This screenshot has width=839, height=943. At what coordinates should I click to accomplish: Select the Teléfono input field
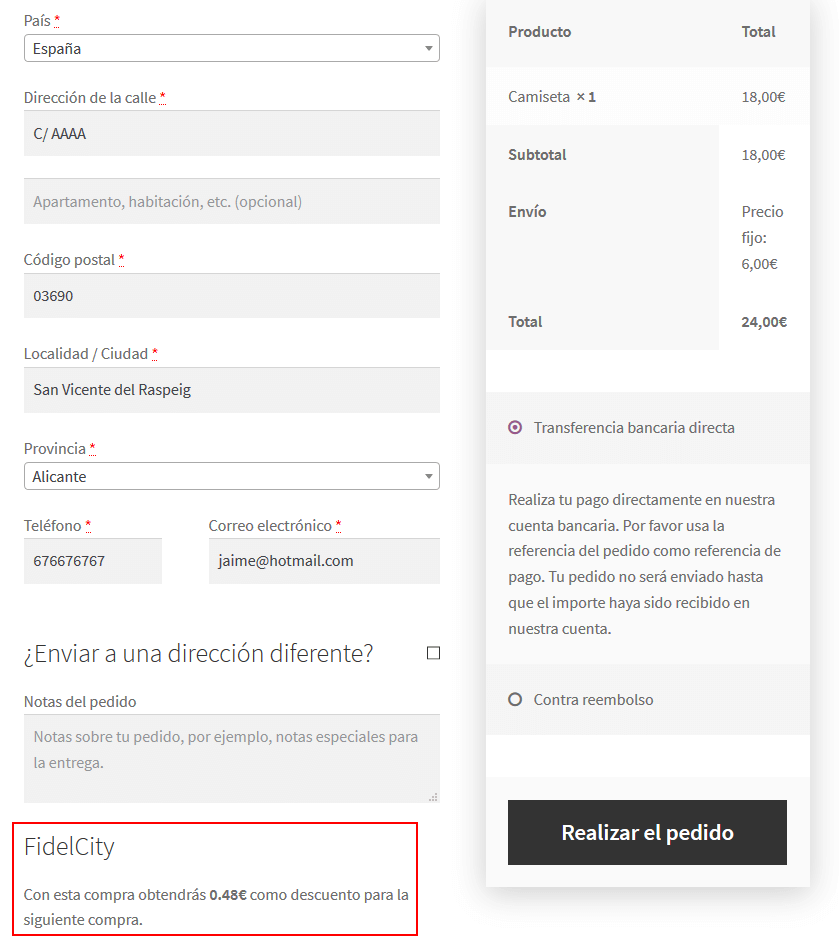click(92, 561)
